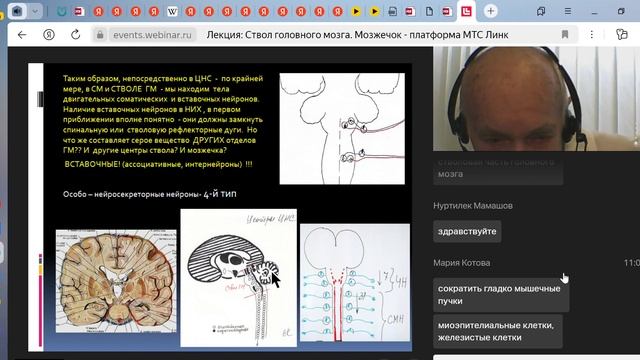Screen dimensions: 640x360
Task: Click the events.webinar.ru address field
Action: tap(152, 35)
